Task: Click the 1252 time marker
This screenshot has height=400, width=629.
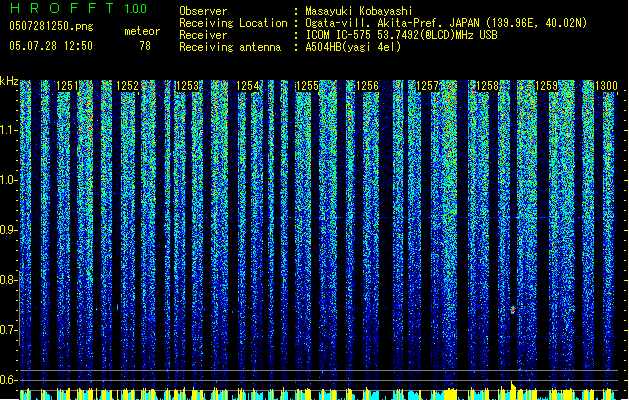Action: pos(127,86)
